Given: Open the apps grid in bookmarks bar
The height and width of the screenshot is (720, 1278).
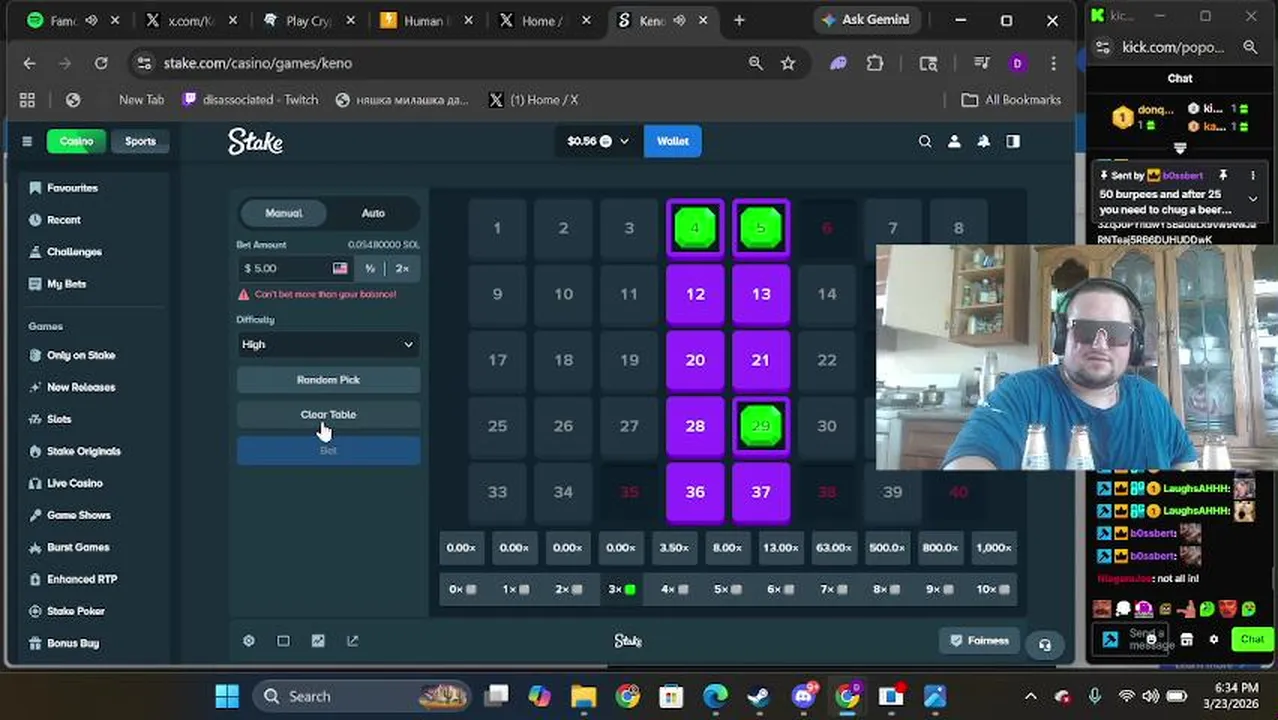Looking at the screenshot, I should 27,100.
